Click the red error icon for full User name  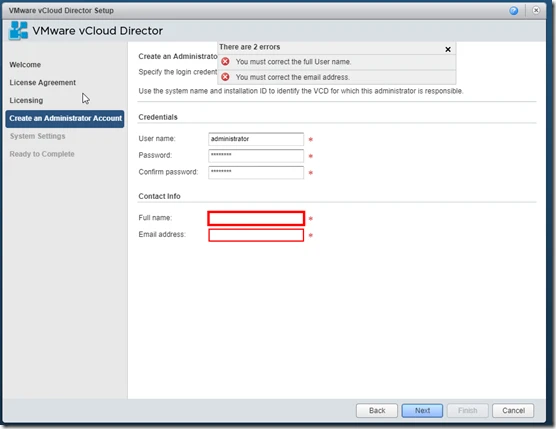[x=225, y=61]
